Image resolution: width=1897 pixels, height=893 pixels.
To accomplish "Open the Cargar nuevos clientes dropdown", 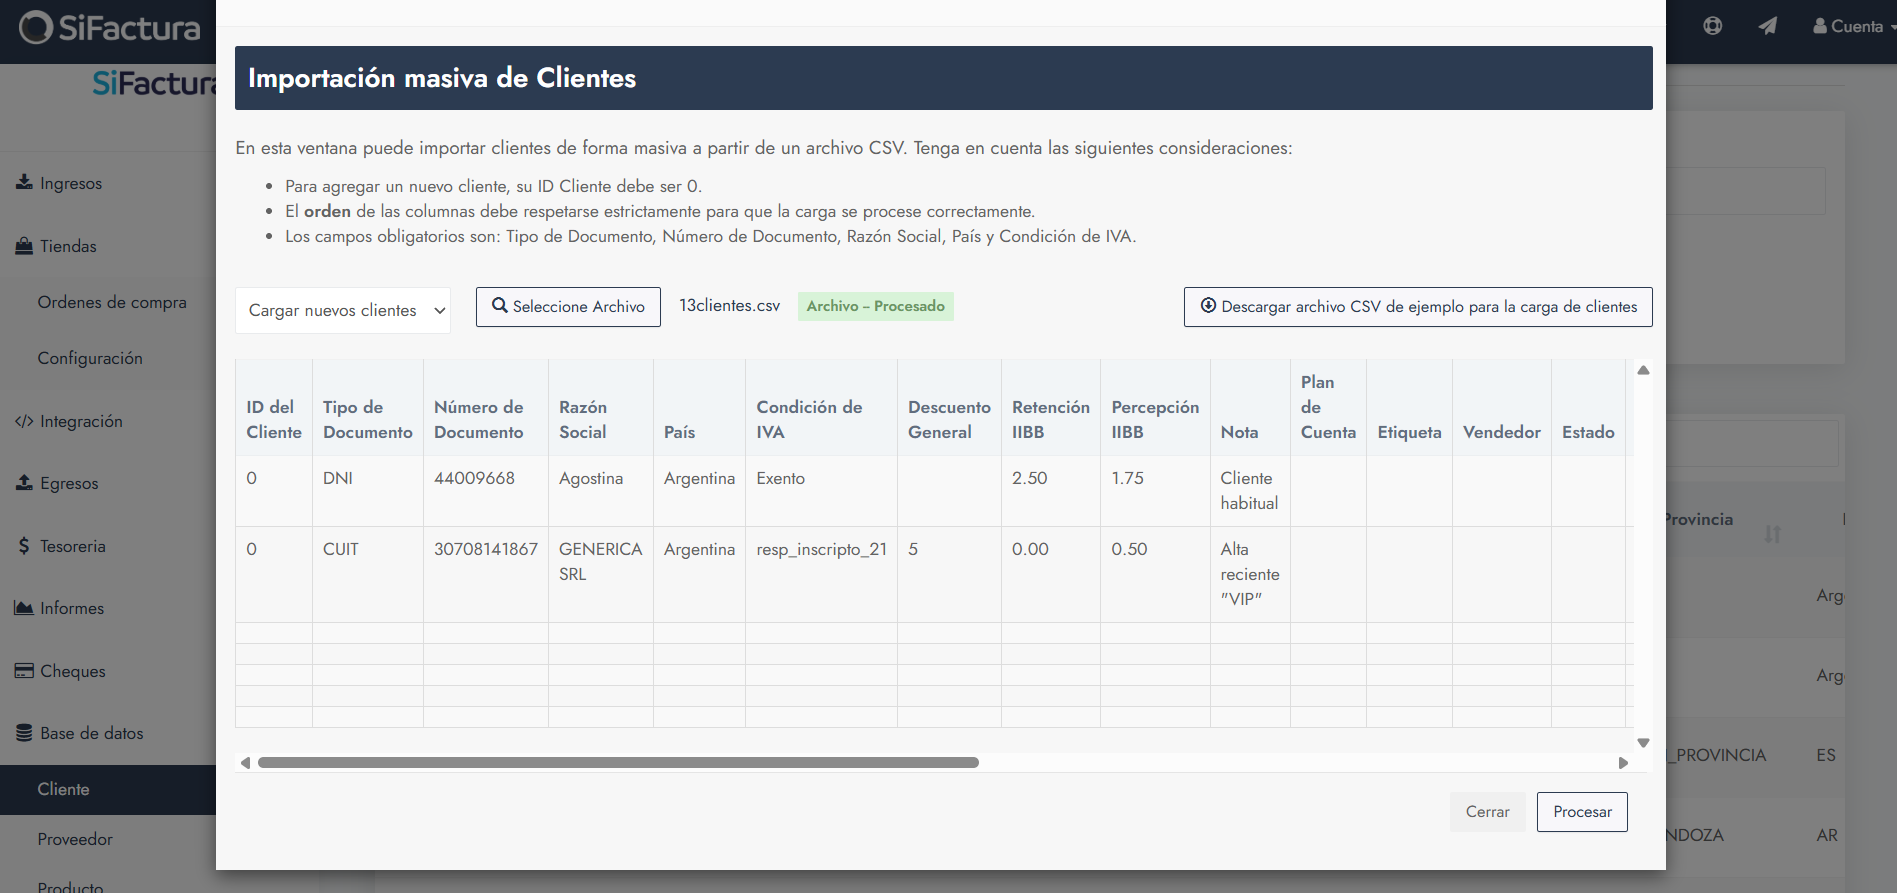I will pyautogui.click(x=342, y=310).
